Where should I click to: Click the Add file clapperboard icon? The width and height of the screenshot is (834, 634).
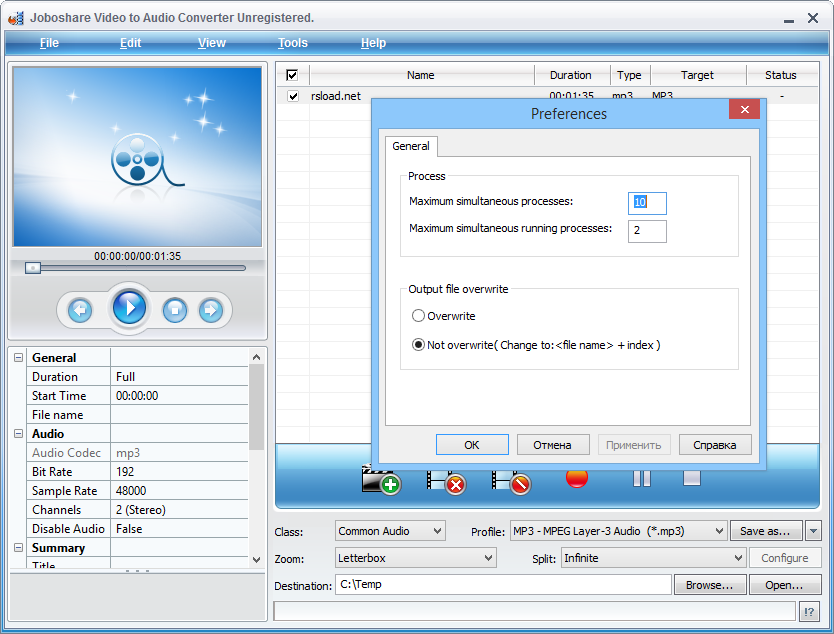[381, 479]
